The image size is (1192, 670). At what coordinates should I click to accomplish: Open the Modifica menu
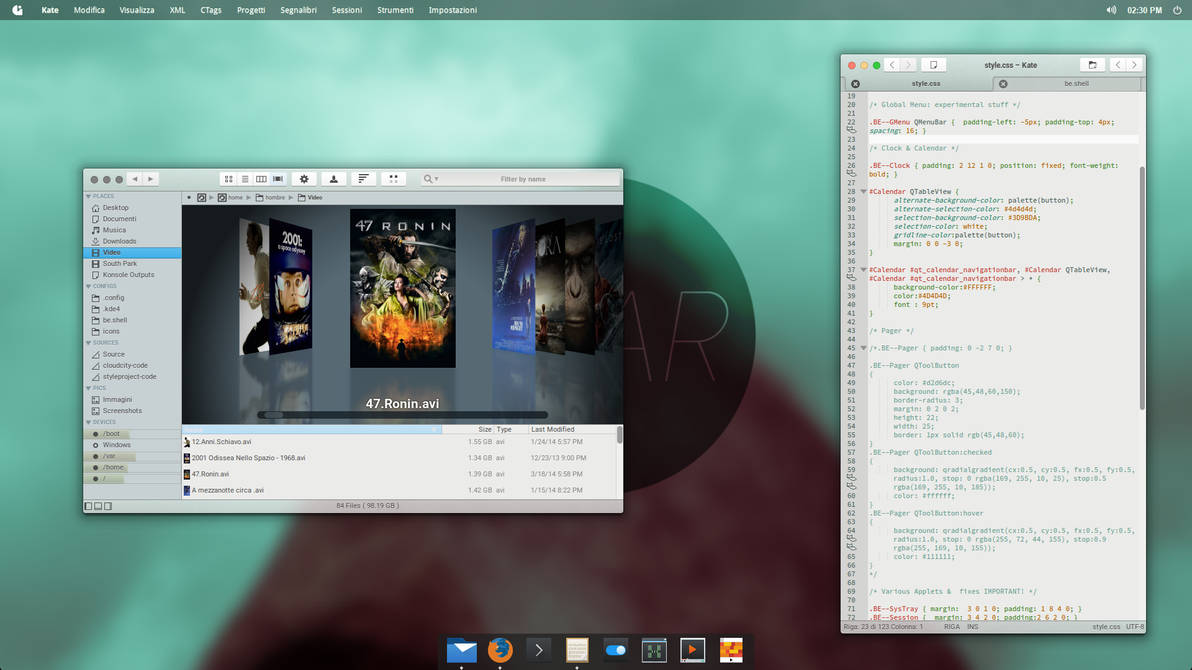89,10
